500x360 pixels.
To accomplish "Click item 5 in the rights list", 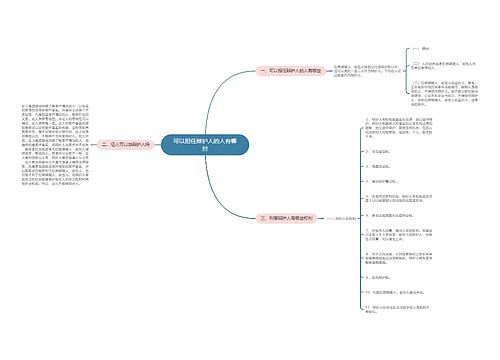I will click(399, 199).
